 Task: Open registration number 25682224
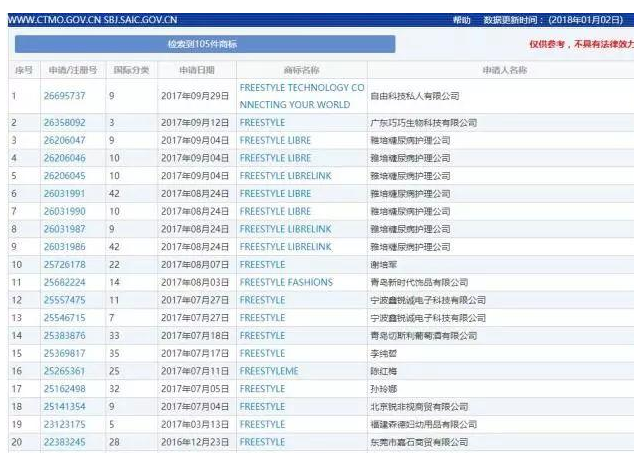64,282
